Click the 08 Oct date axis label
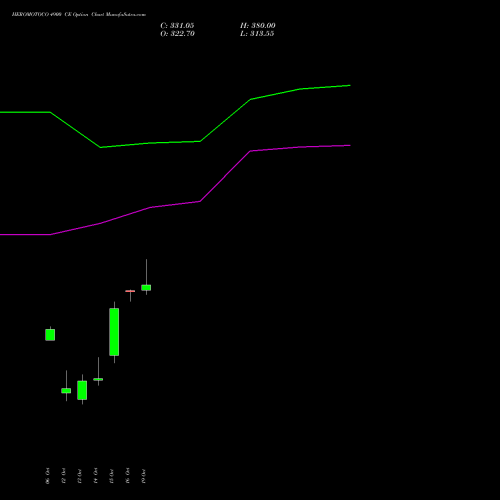This screenshot has height=500, width=500. click(x=48, y=476)
